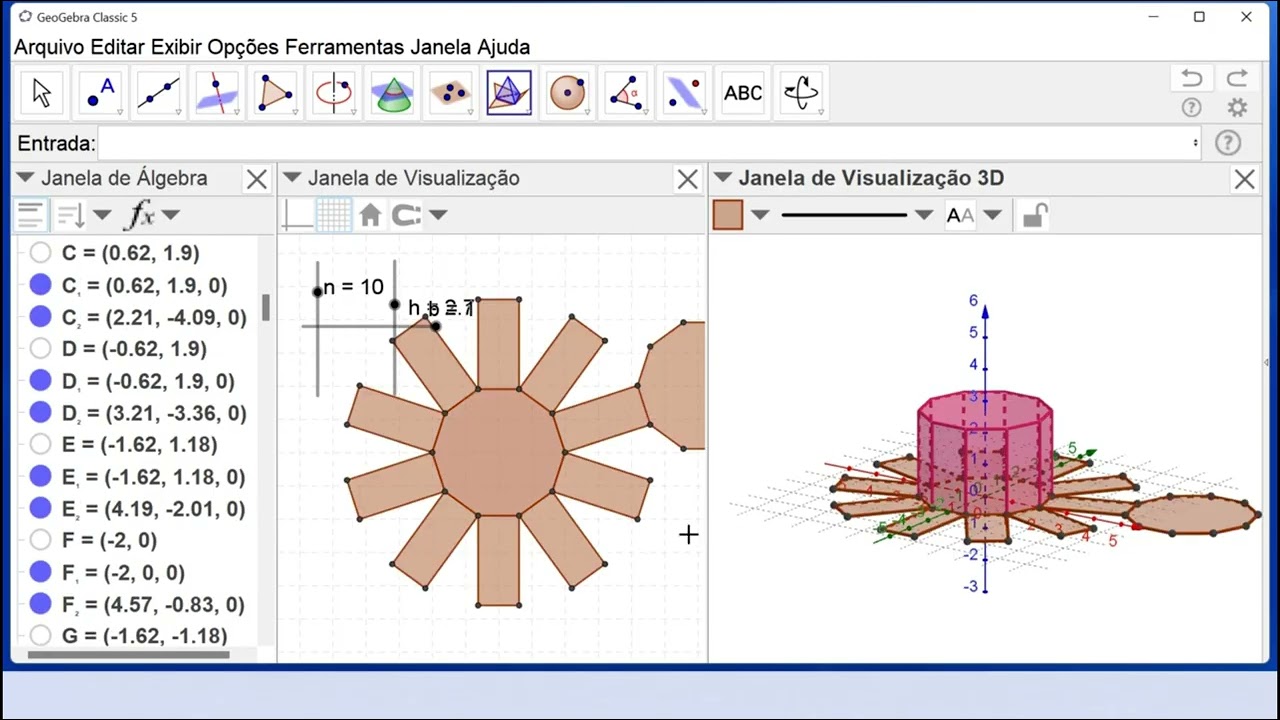This screenshot has height=720, width=1280.
Task: Open the Arquivo menu
Action: point(49,47)
